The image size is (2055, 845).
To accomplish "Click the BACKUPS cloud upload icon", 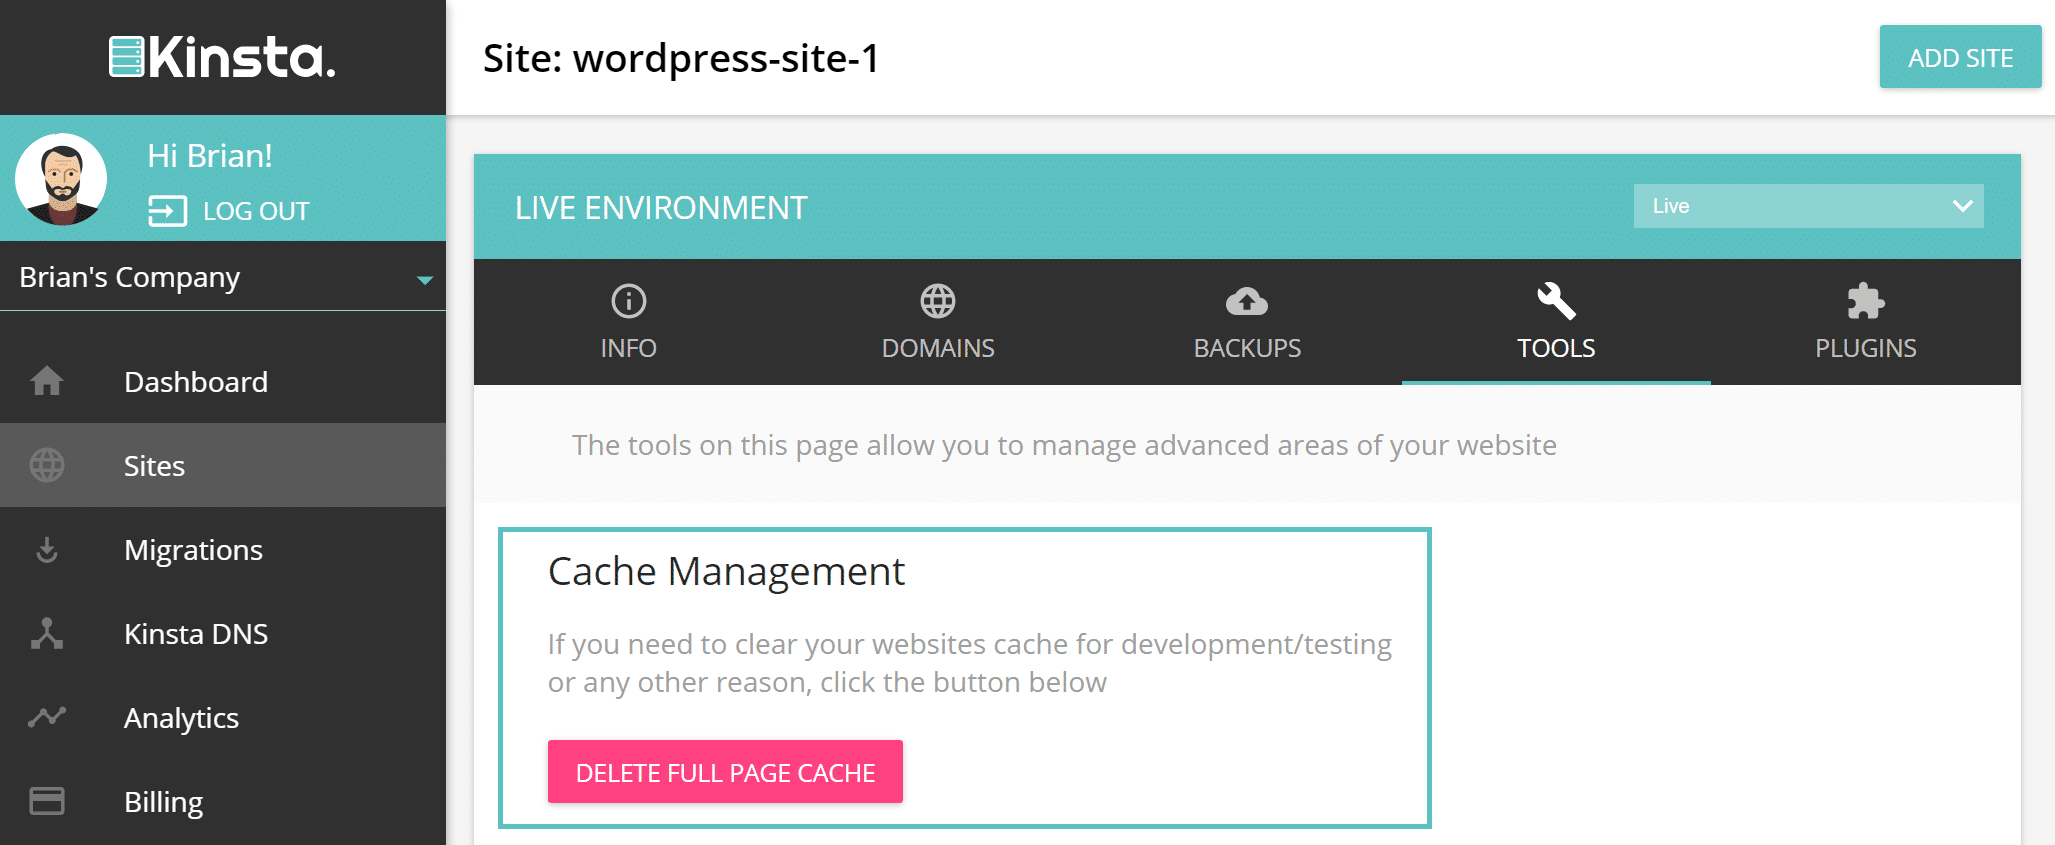I will (x=1247, y=301).
